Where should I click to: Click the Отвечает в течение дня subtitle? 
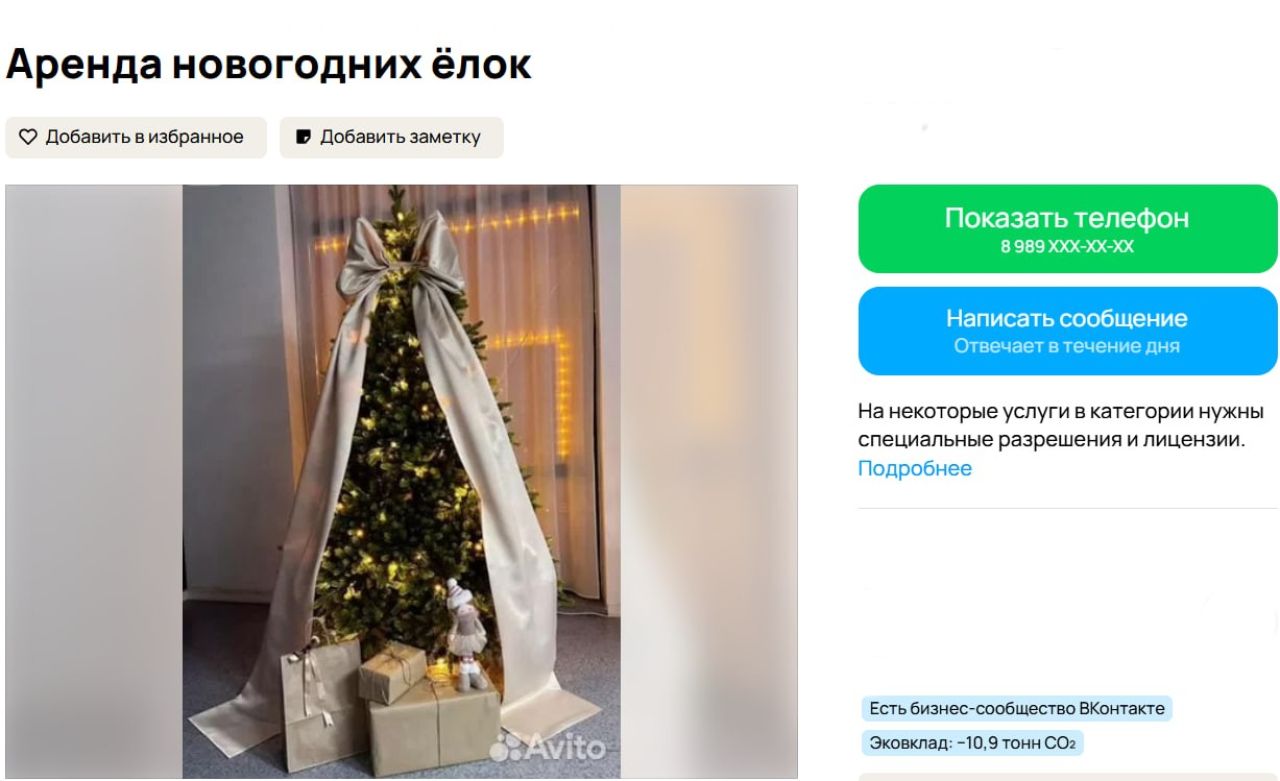point(1067,347)
